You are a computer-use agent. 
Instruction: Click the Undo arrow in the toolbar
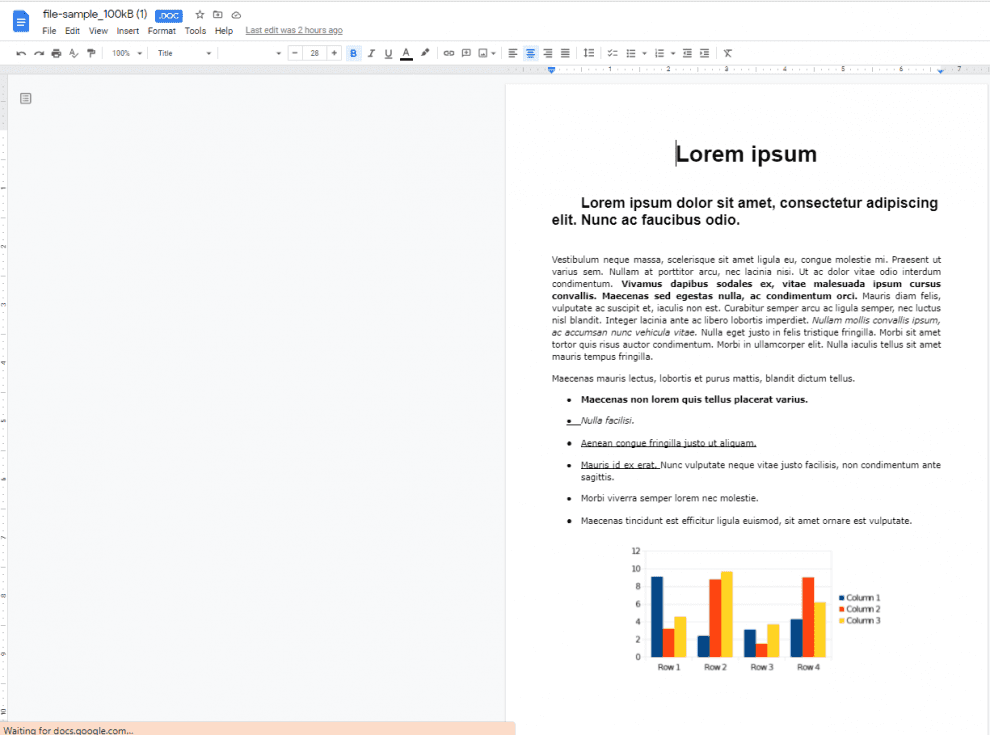pyautogui.click(x=21, y=53)
